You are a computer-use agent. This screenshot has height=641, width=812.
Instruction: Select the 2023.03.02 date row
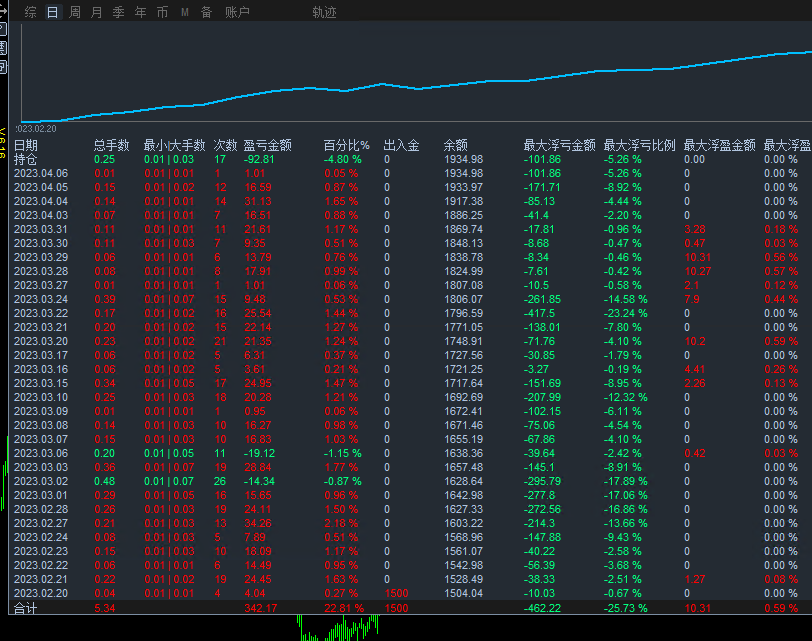tap(410, 481)
